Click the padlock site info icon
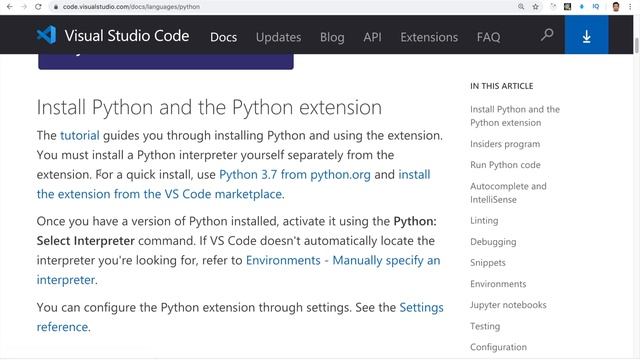This screenshot has width=640, height=360. (x=56, y=7)
